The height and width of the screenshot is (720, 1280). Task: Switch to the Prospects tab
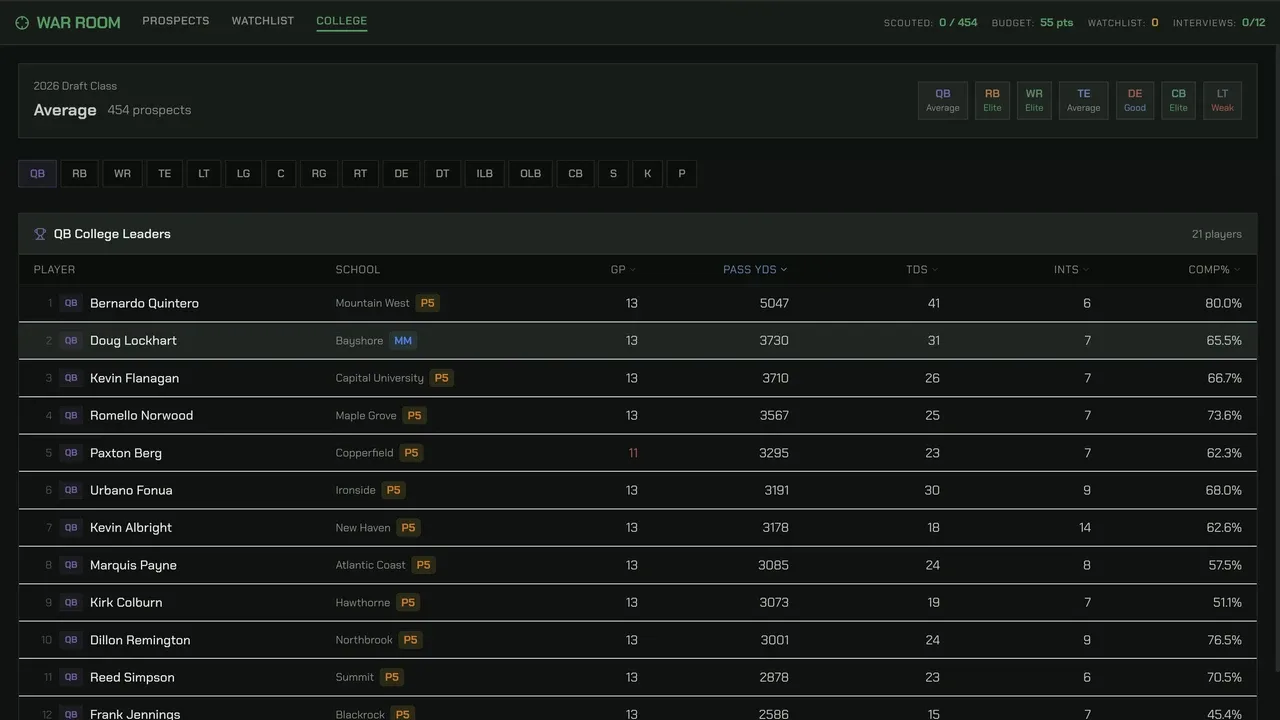[x=176, y=21]
